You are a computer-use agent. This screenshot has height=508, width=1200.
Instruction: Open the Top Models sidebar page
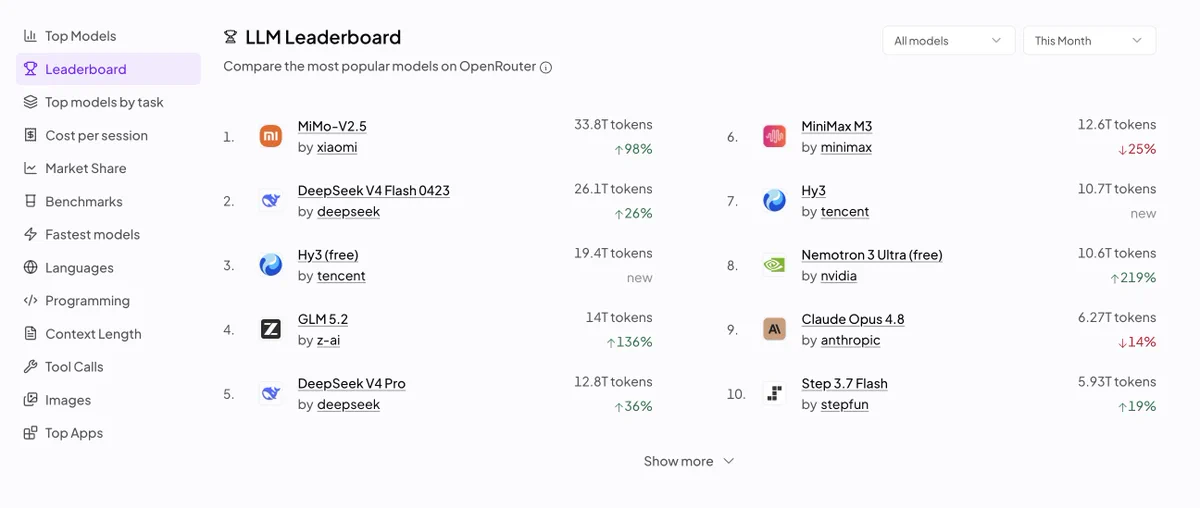[x=108, y=36]
